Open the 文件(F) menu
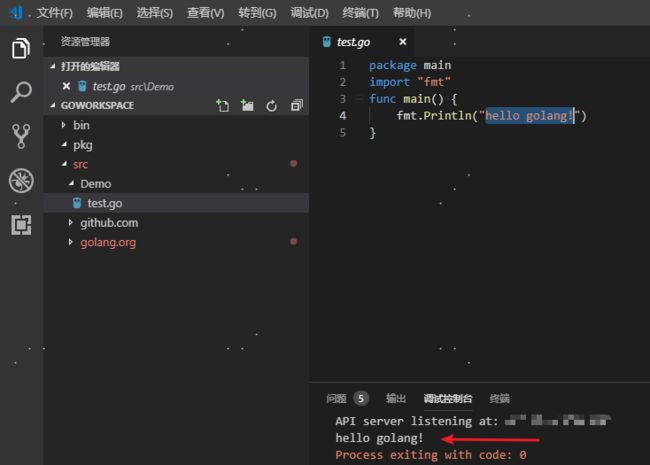Screen dimensions: 650x465 tap(55, 13)
